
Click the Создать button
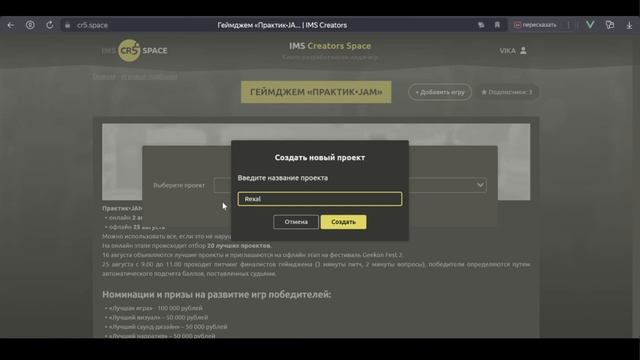pos(343,222)
